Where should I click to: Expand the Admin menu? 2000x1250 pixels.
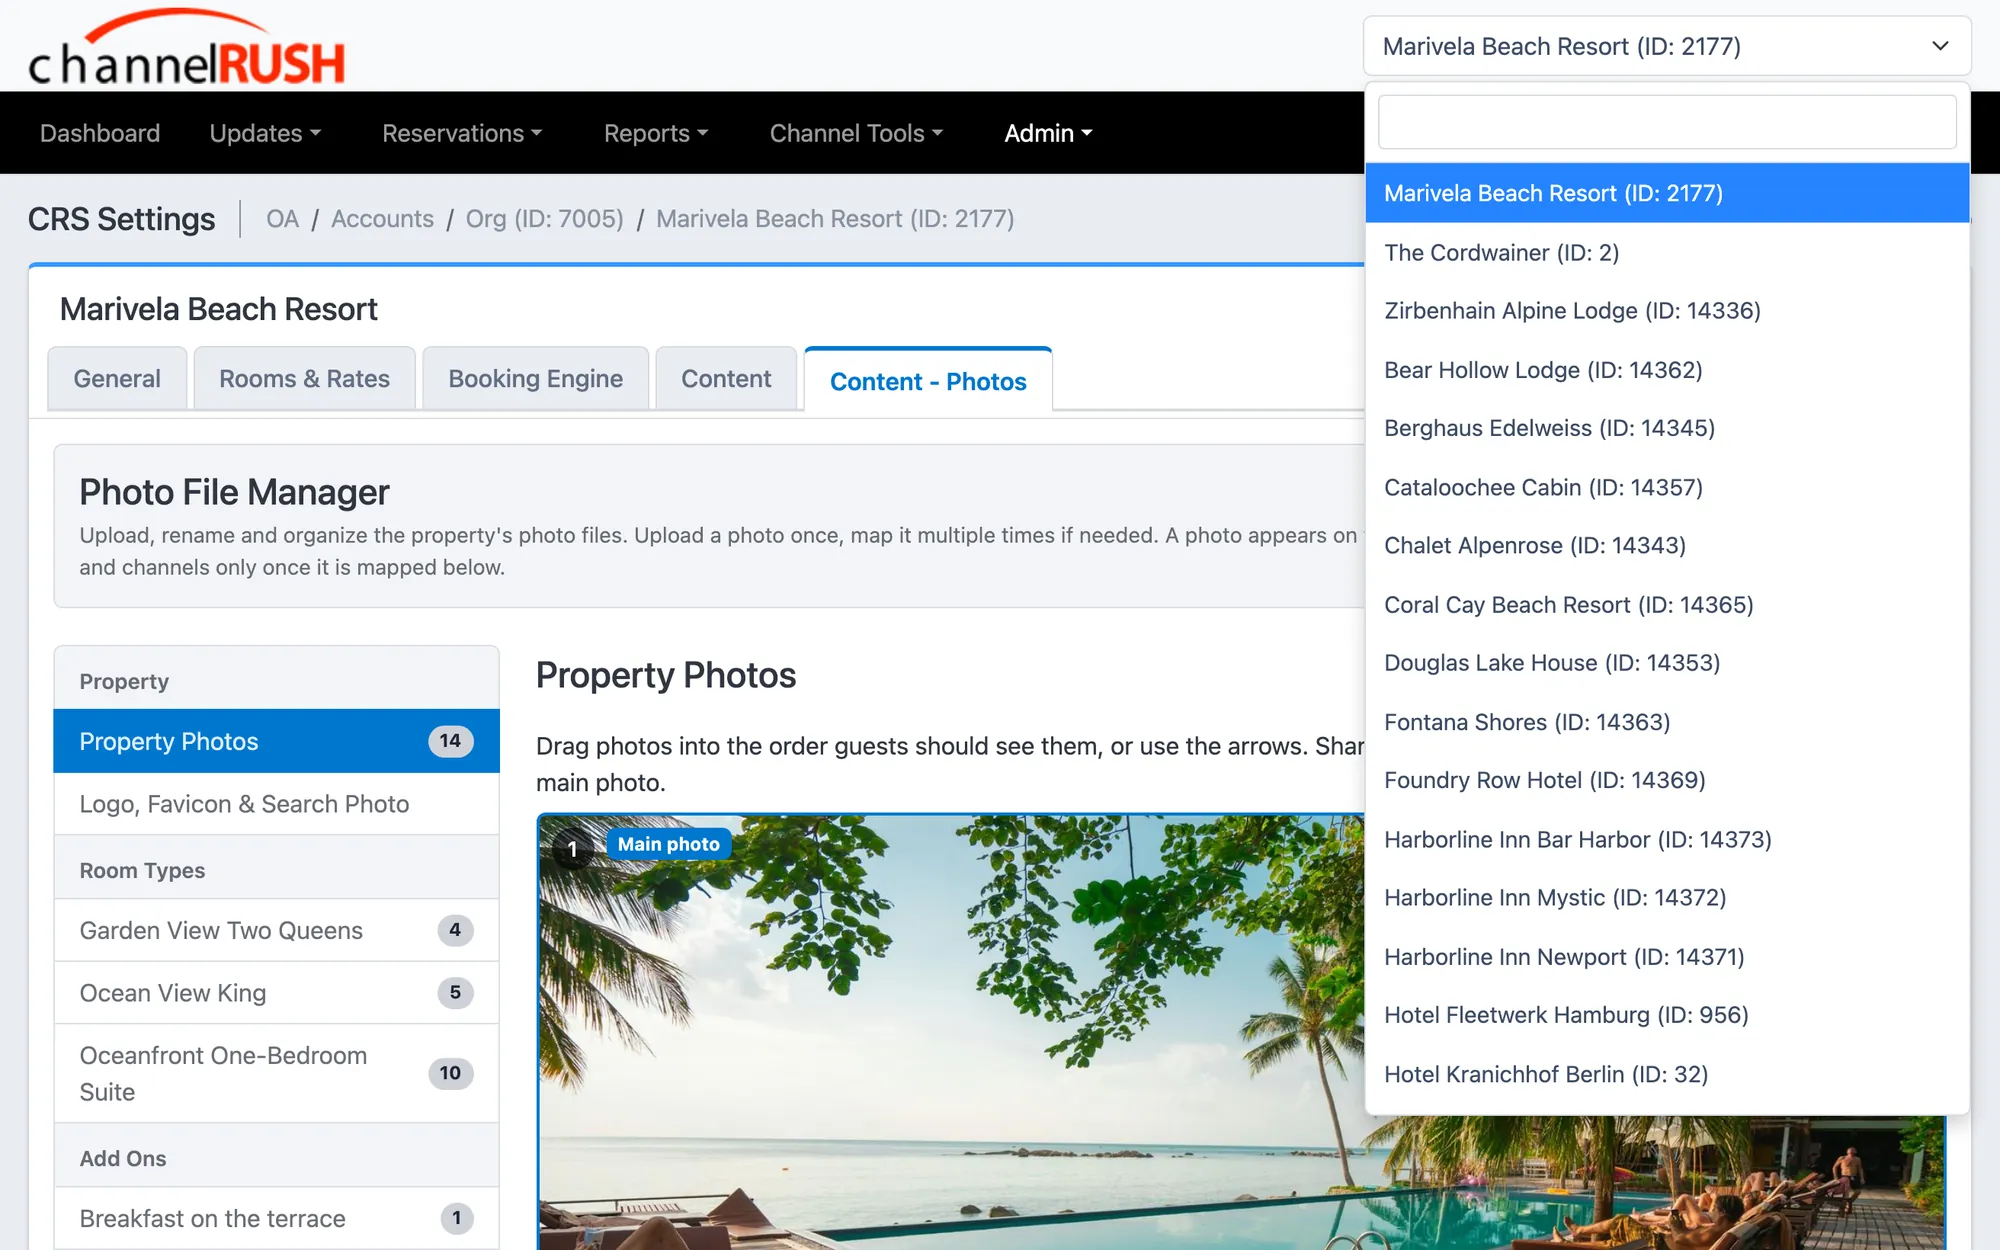pyautogui.click(x=1048, y=133)
